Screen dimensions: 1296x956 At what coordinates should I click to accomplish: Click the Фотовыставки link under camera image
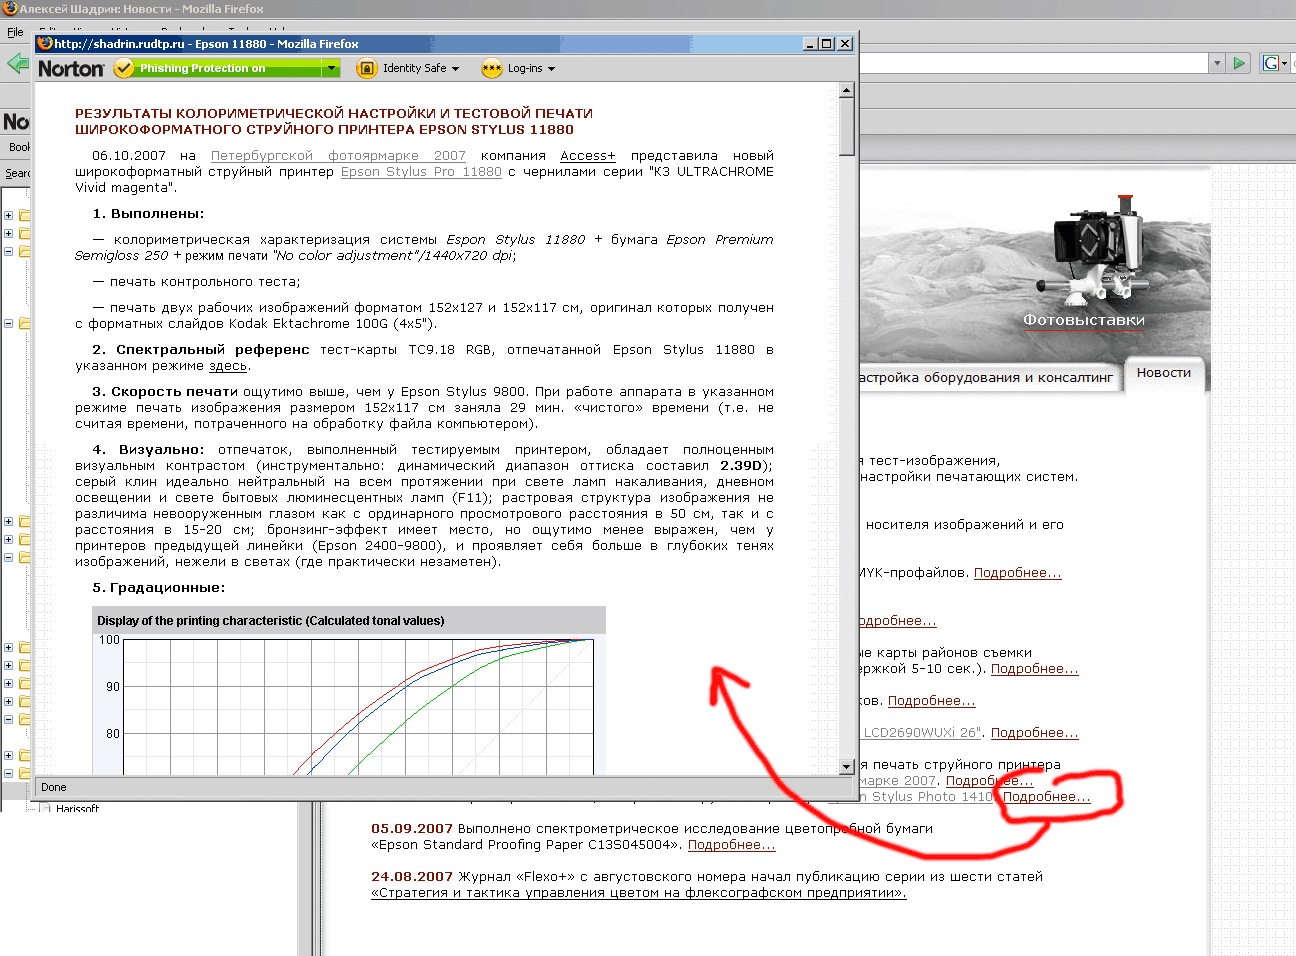(1084, 320)
